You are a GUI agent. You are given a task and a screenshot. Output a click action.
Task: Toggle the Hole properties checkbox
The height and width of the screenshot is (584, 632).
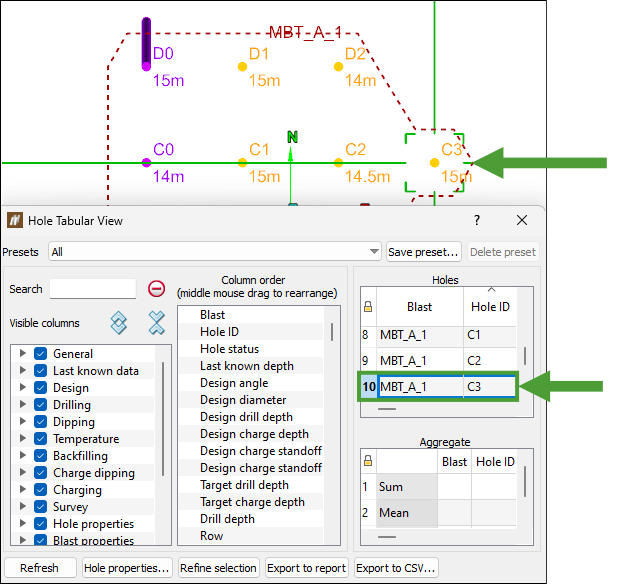pos(40,523)
